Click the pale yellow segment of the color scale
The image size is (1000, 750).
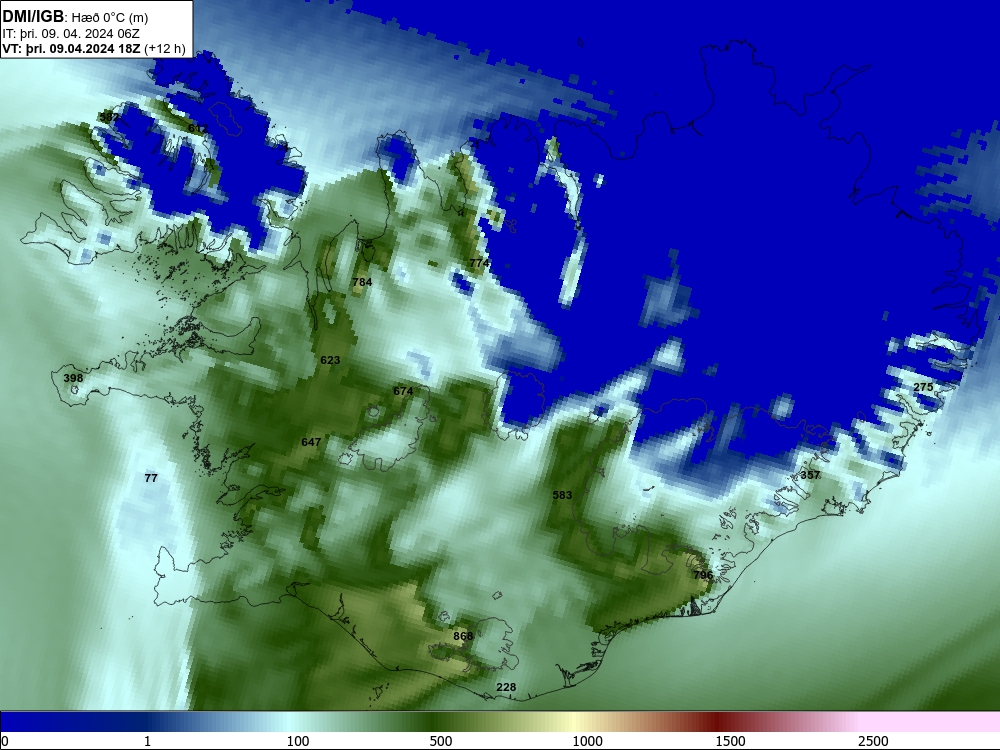[x=574, y=721]
